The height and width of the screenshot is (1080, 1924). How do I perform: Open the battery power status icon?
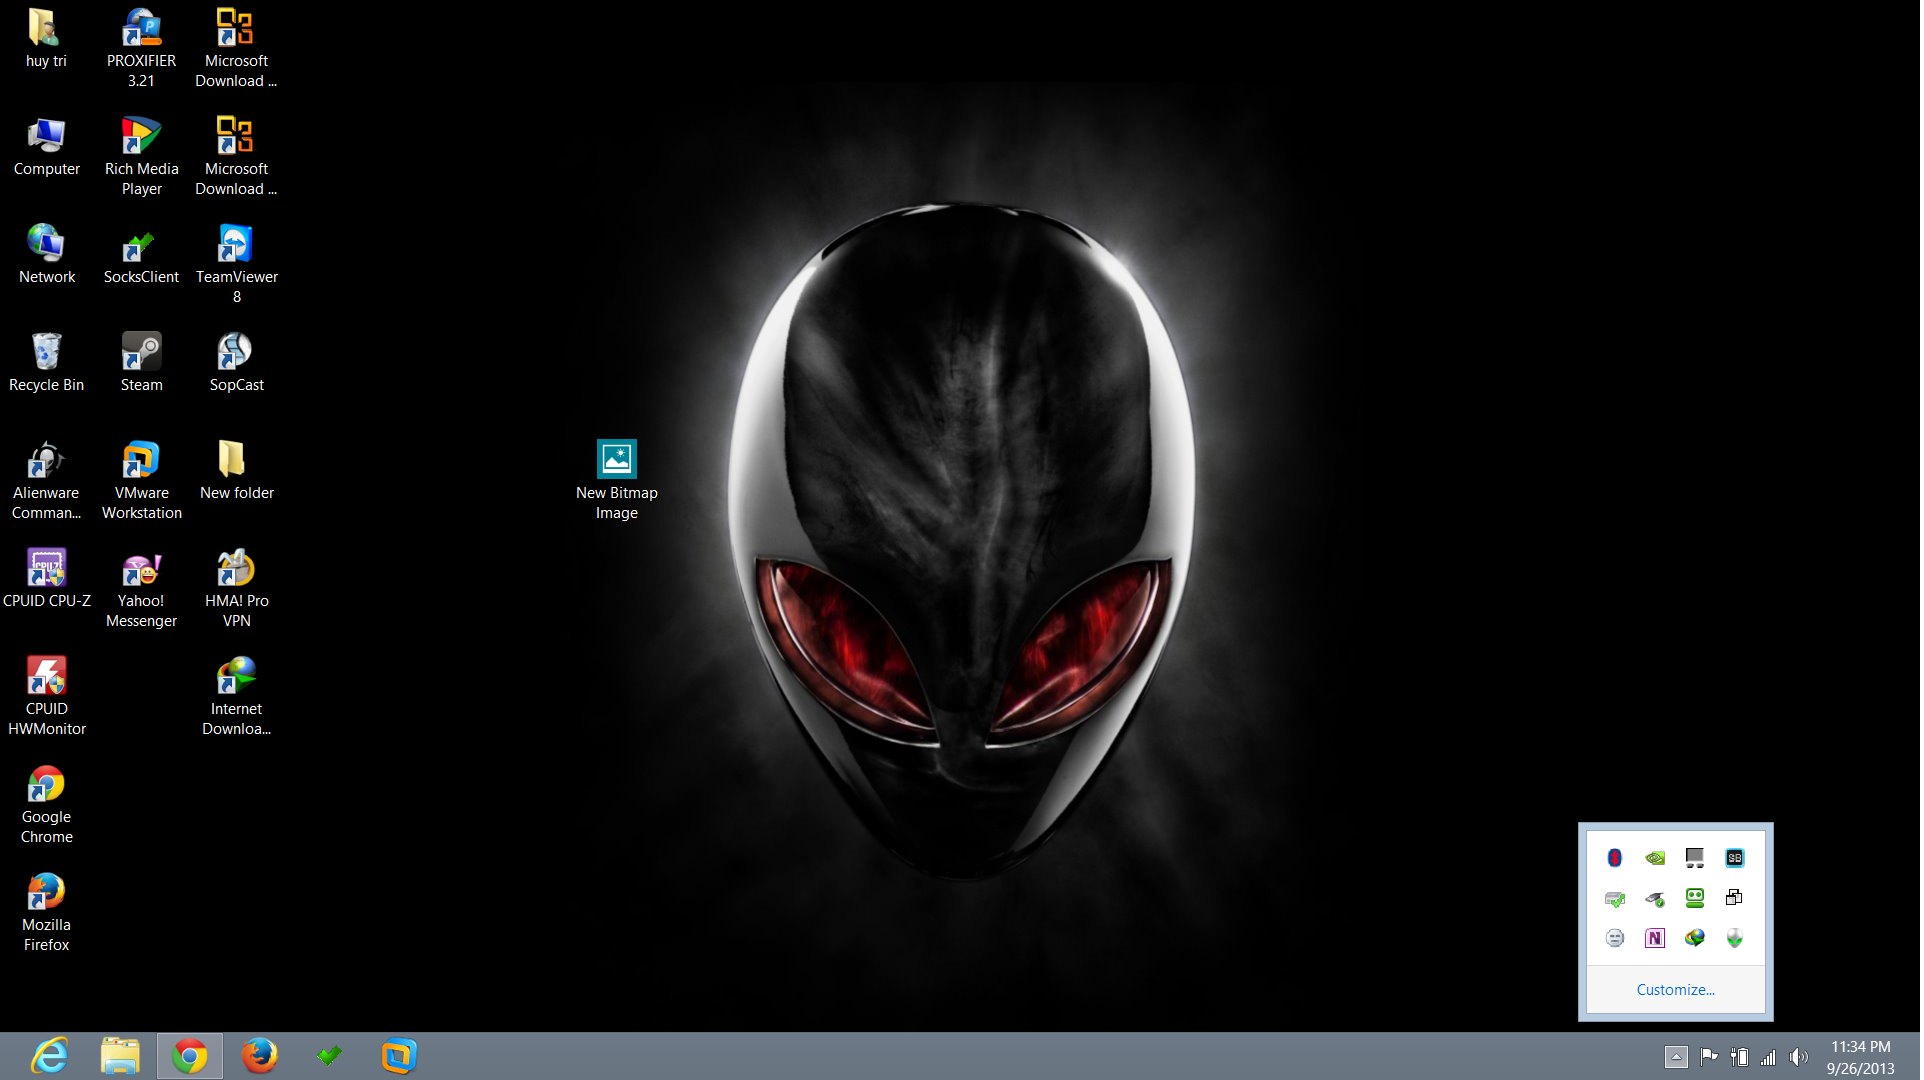point(1742,1057)
